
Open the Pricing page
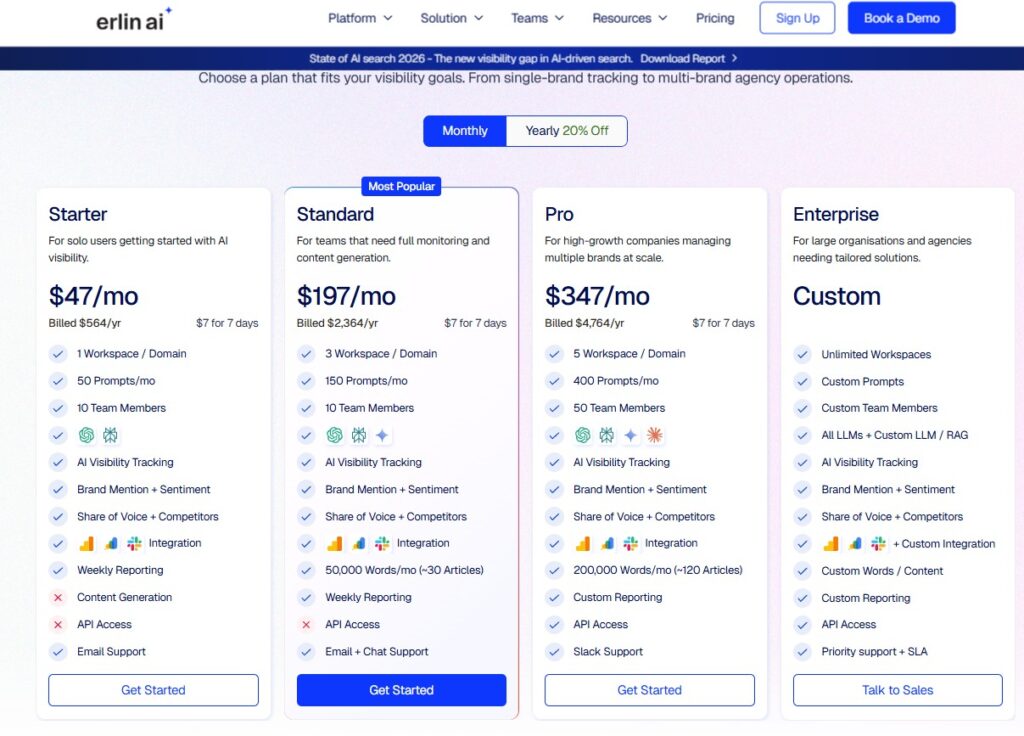[x=715, y=18]
